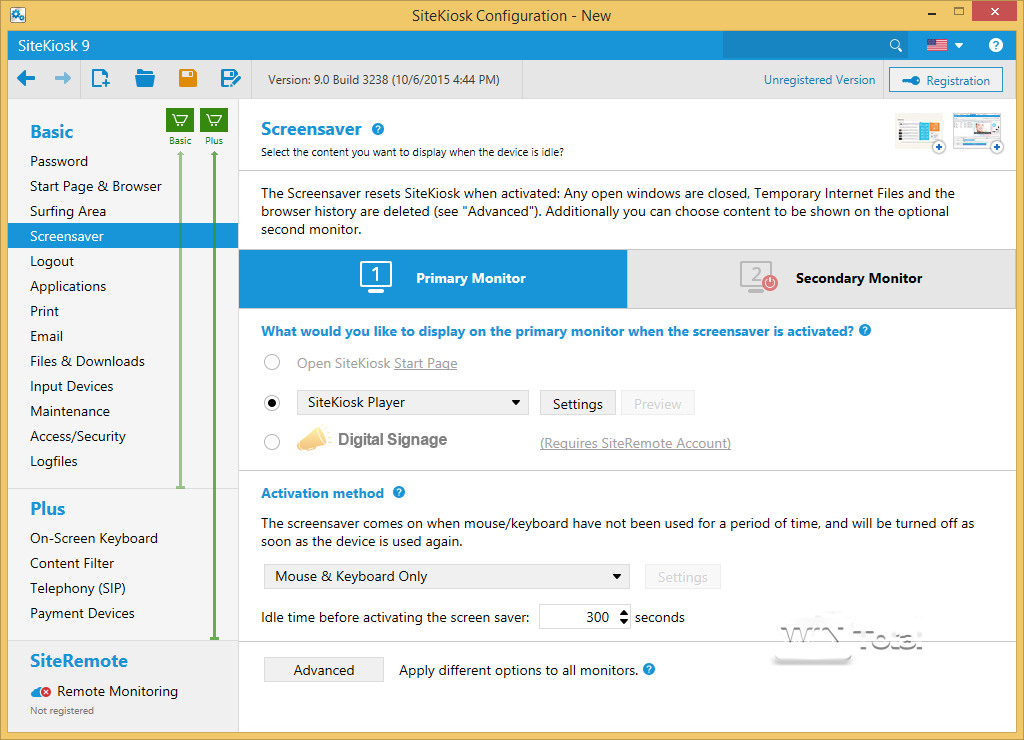Image resolution: width=1024 pixels, height=740 pixels.
Task: Open Files & Downloads section
Action: [x=88, y=361]
